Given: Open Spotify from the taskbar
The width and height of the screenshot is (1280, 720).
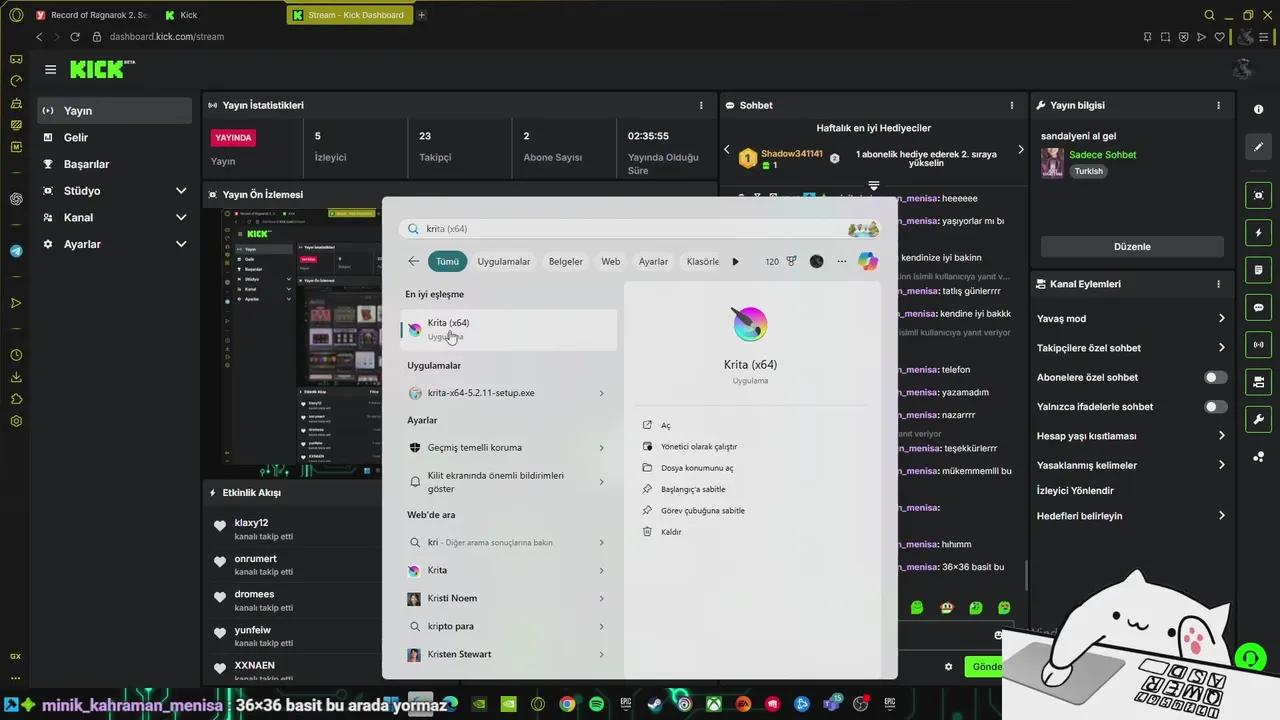Looking at the screenshot, I should (596, 704).
